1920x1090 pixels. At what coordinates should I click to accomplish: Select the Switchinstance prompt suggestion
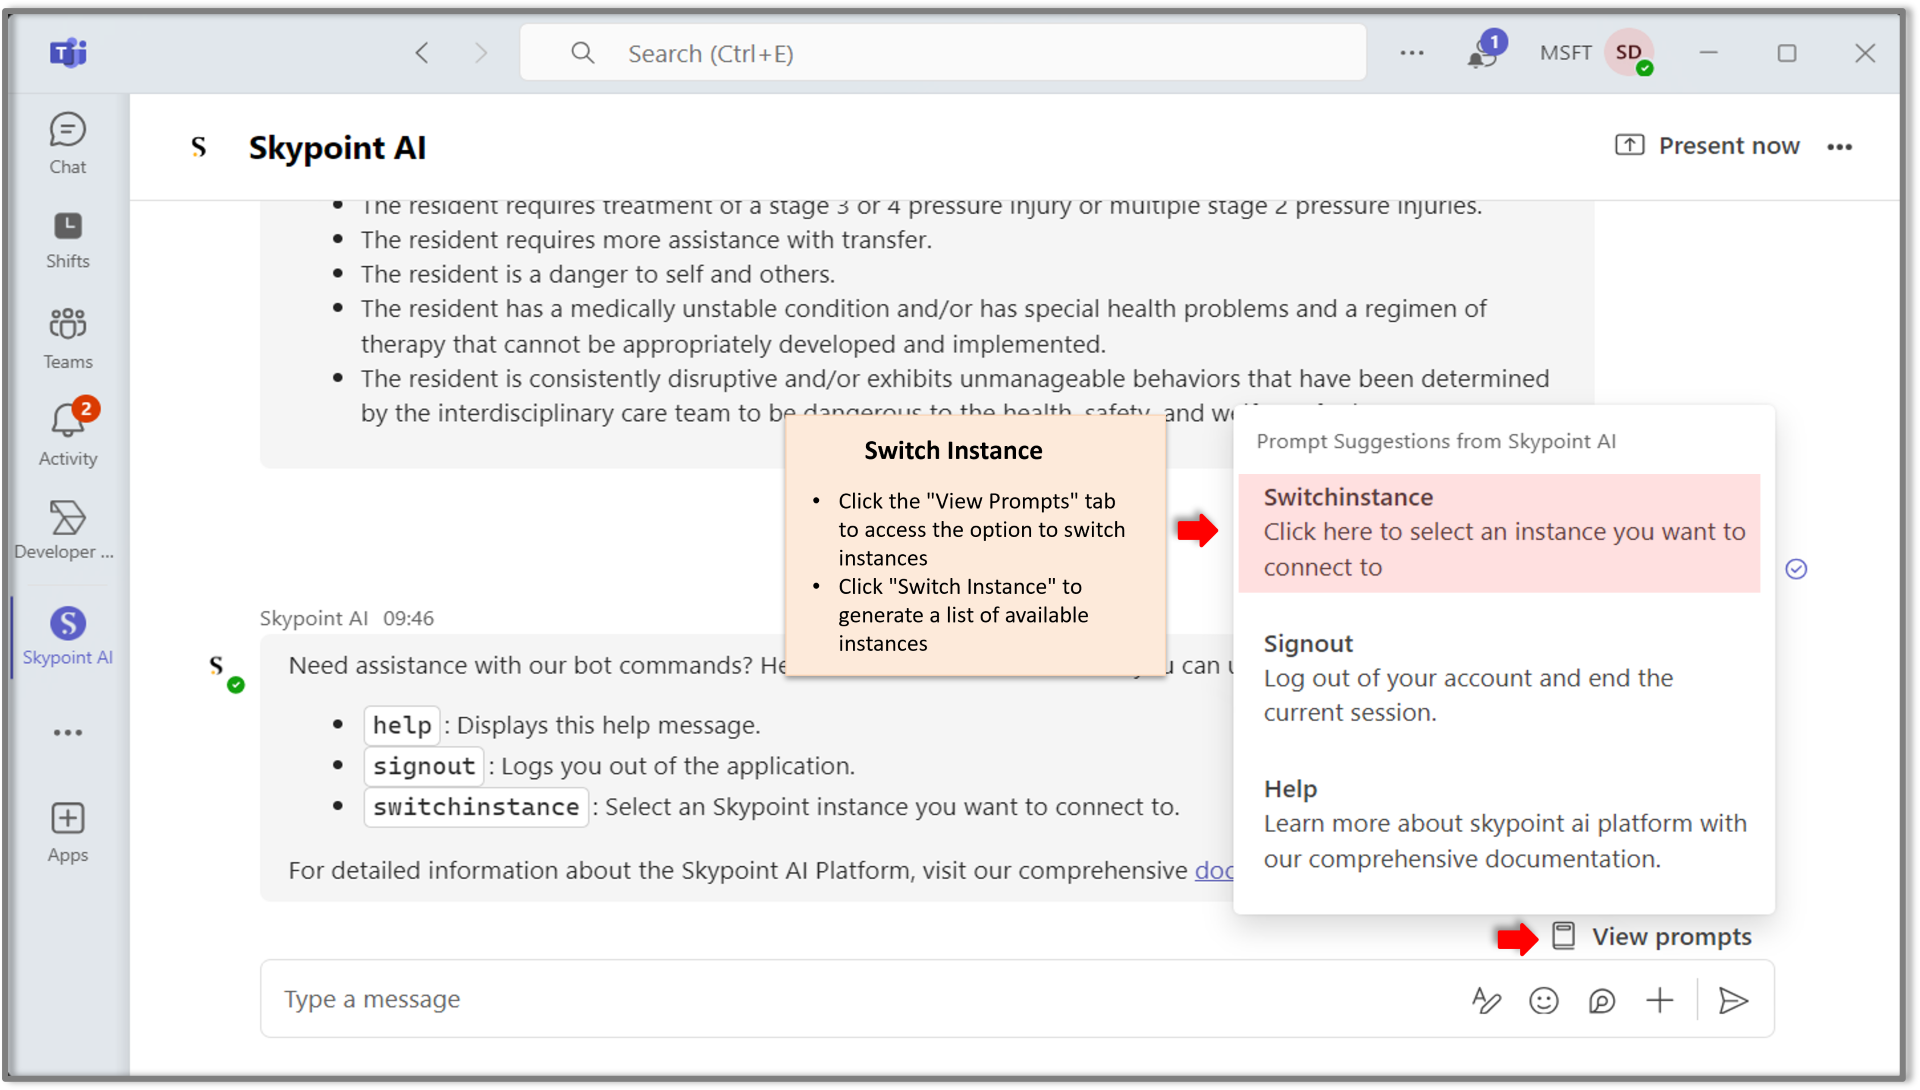[1499, 533]
